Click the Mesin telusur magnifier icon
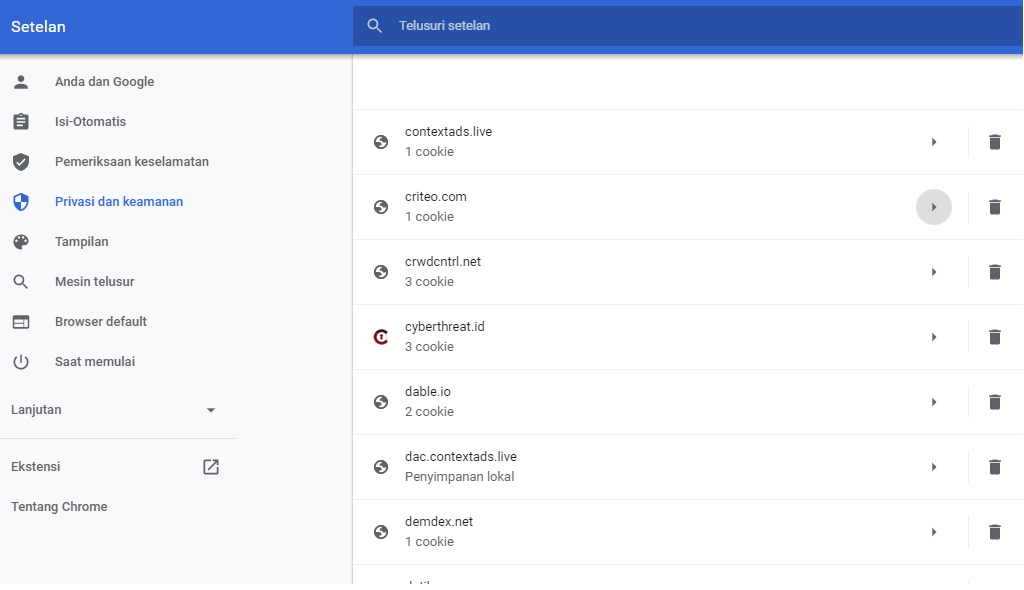The height and width of the screenshot is (590, 1024). [21, 282]
